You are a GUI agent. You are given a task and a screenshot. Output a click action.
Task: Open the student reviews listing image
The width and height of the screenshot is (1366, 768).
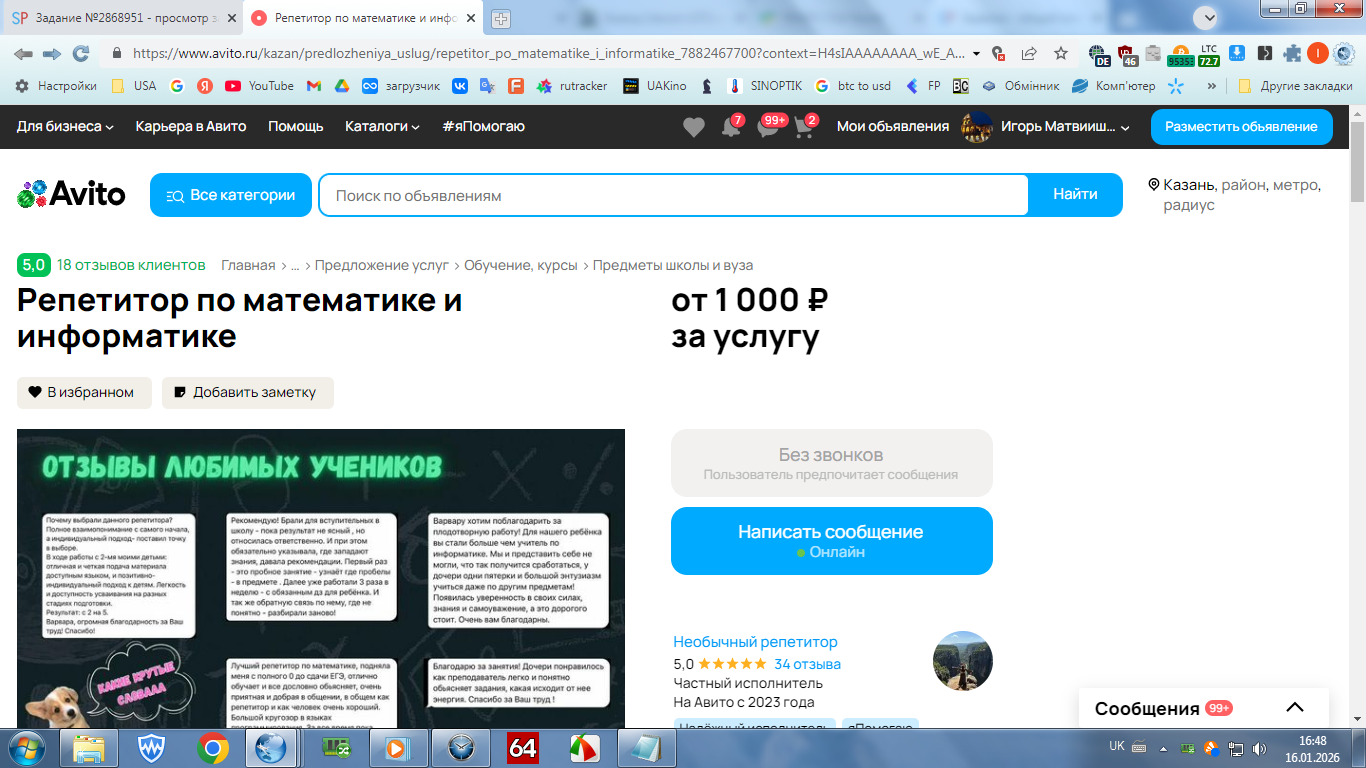[x=321, y=578]
